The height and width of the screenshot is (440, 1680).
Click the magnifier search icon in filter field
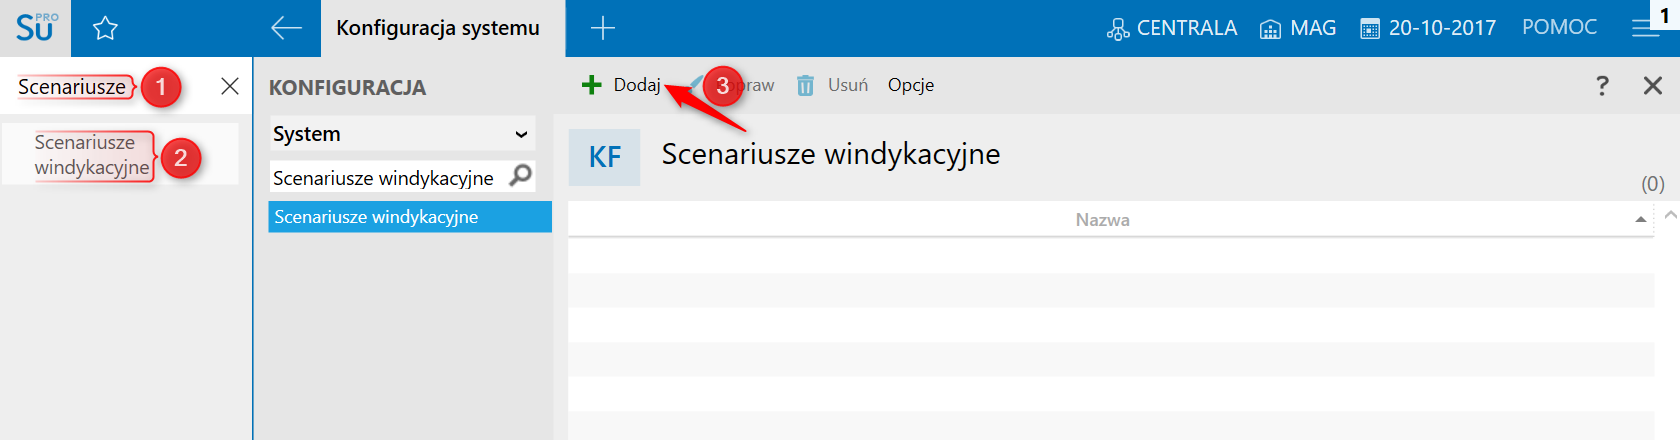521,176
